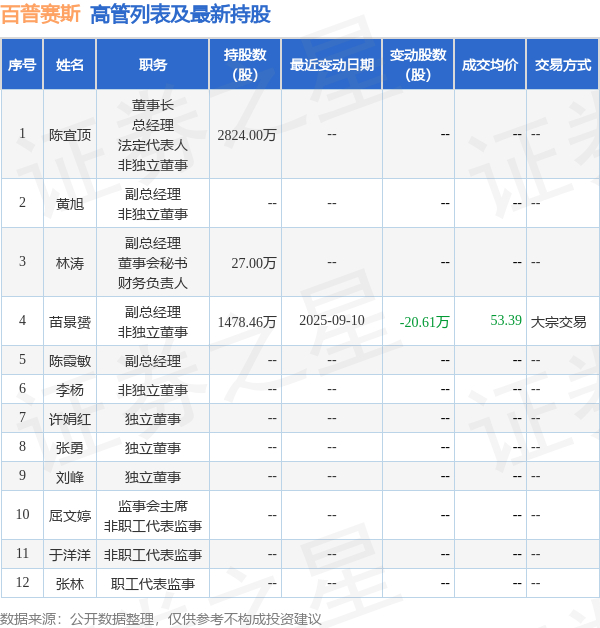Click 副总经理 in 黄旭's roles
This screenshot has width=600, height=628.
tap(153, 194)
